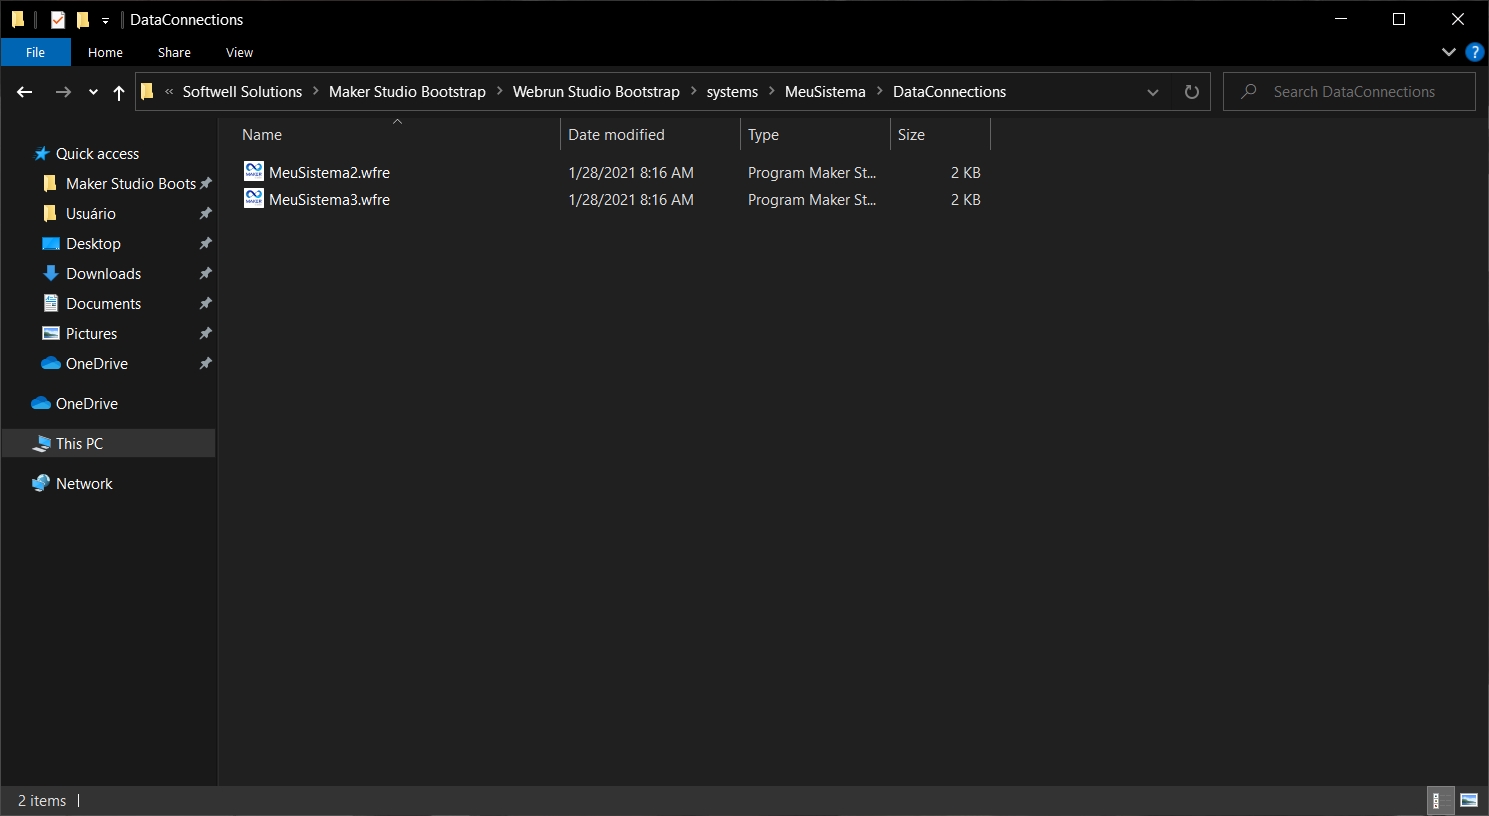Sort files by Date modified column
Viewport: 1489px width, 816px height.
point(616,135)
